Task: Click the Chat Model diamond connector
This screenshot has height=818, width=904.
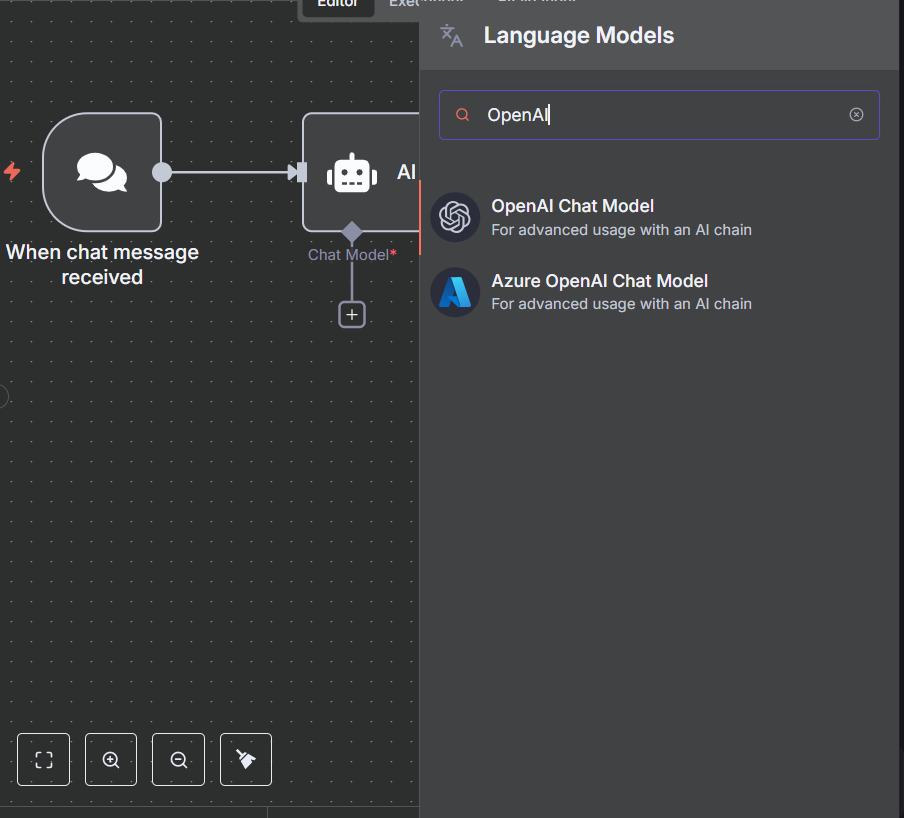Action: pos(352,232)
